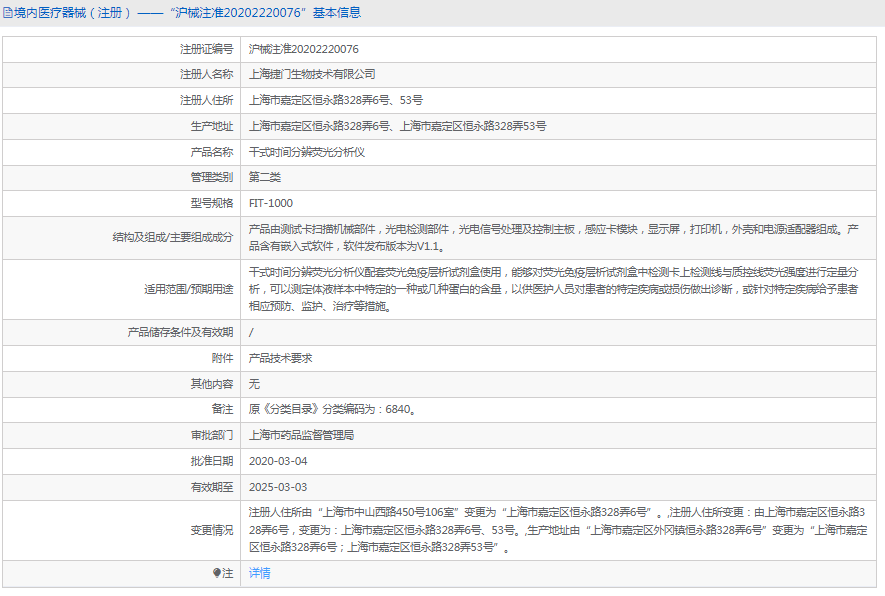Screen dimensions: 885x596
Task: Click intended use paragraph about 荧光免疫层析试剂盒
Action: 553,290
